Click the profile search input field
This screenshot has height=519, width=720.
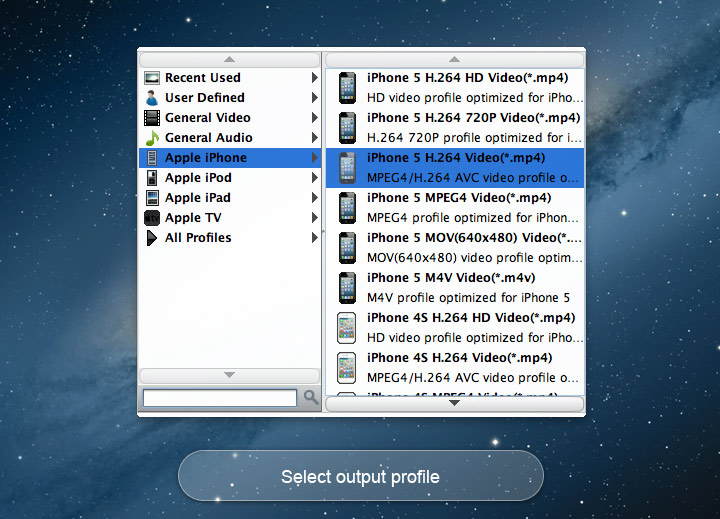[x=220, y=398]
